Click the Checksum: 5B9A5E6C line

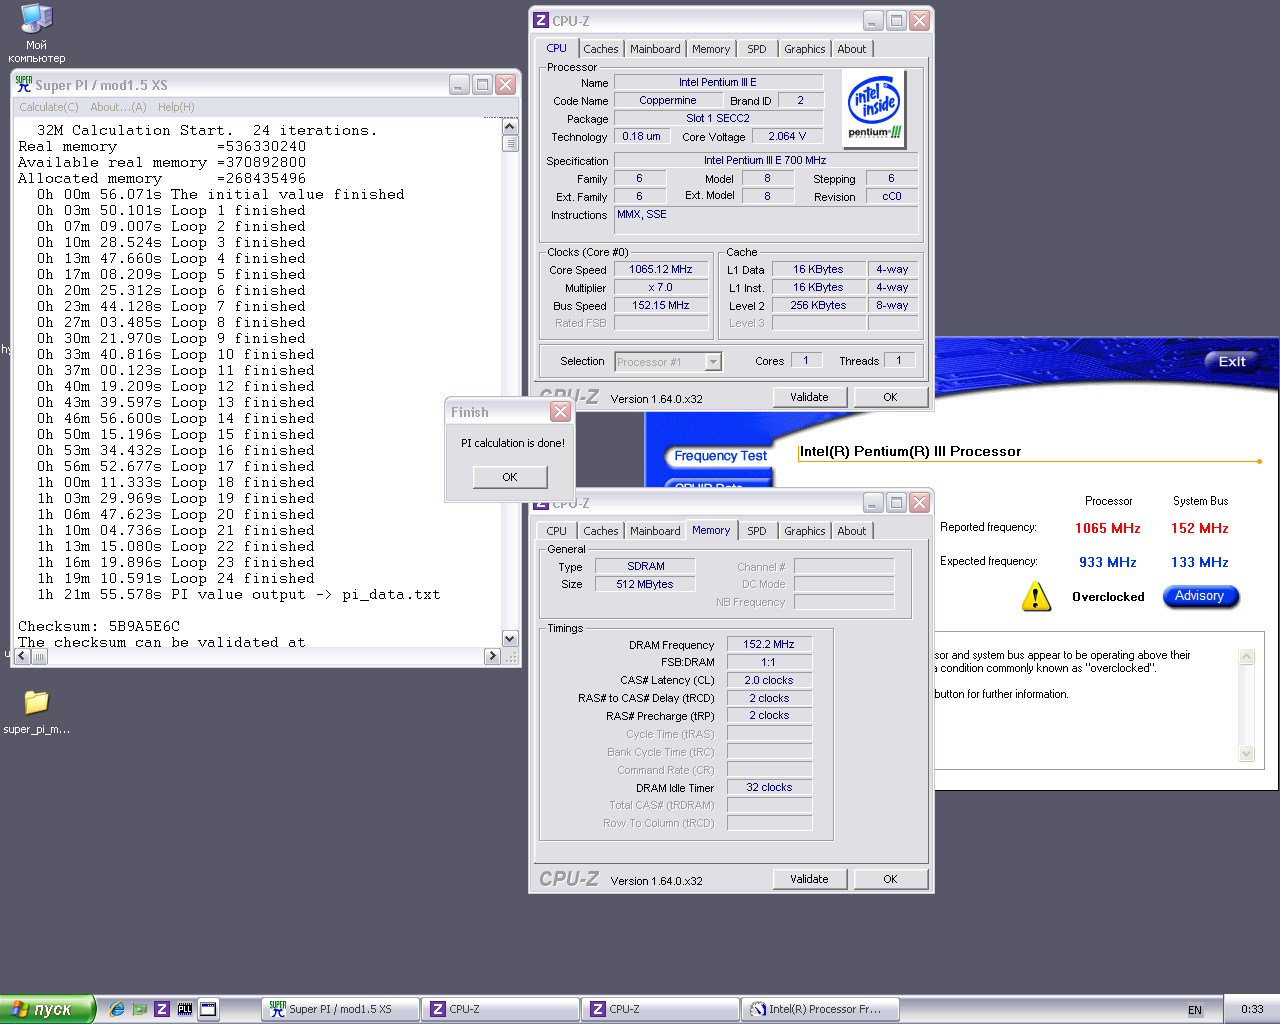[x=99, y=626]
